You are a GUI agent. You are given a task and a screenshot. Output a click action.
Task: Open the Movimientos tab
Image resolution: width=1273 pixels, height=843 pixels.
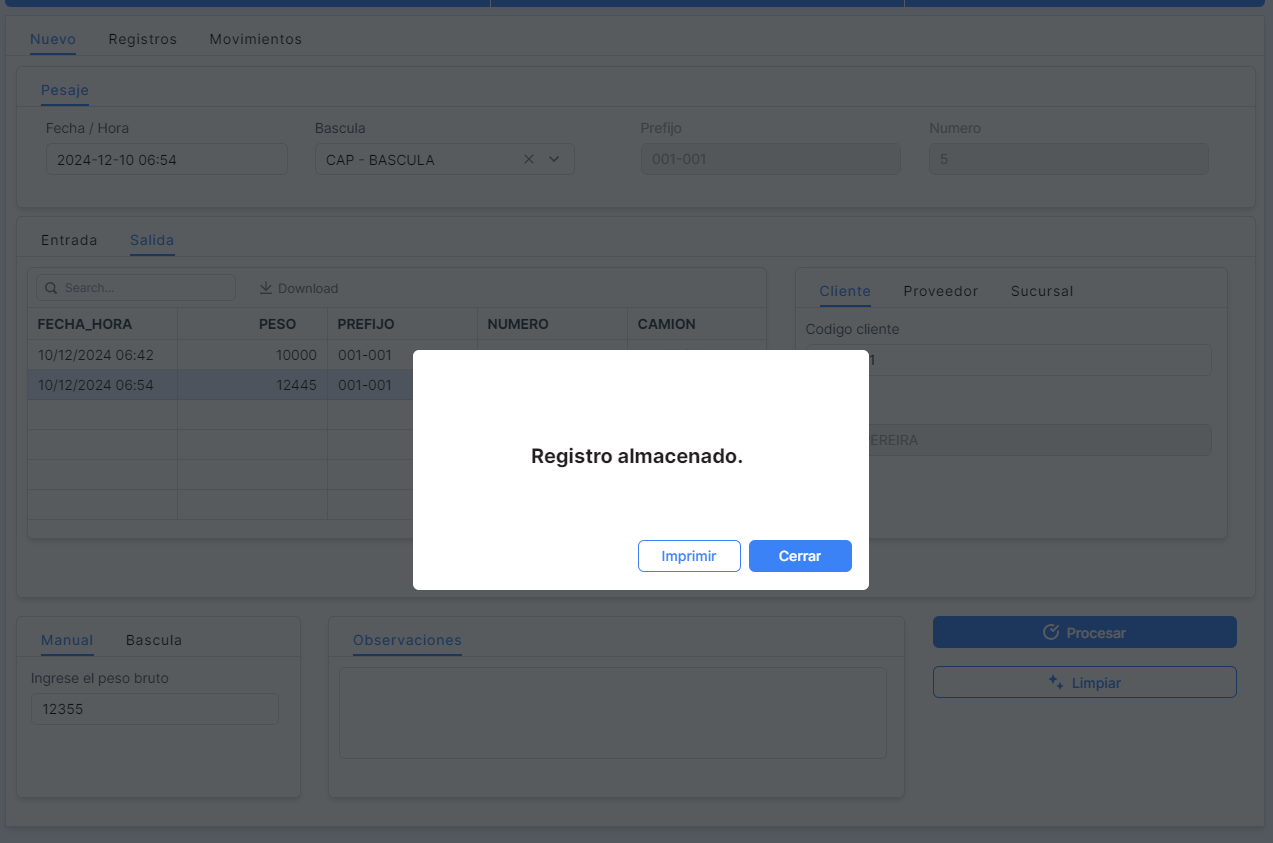coord(255,39)
